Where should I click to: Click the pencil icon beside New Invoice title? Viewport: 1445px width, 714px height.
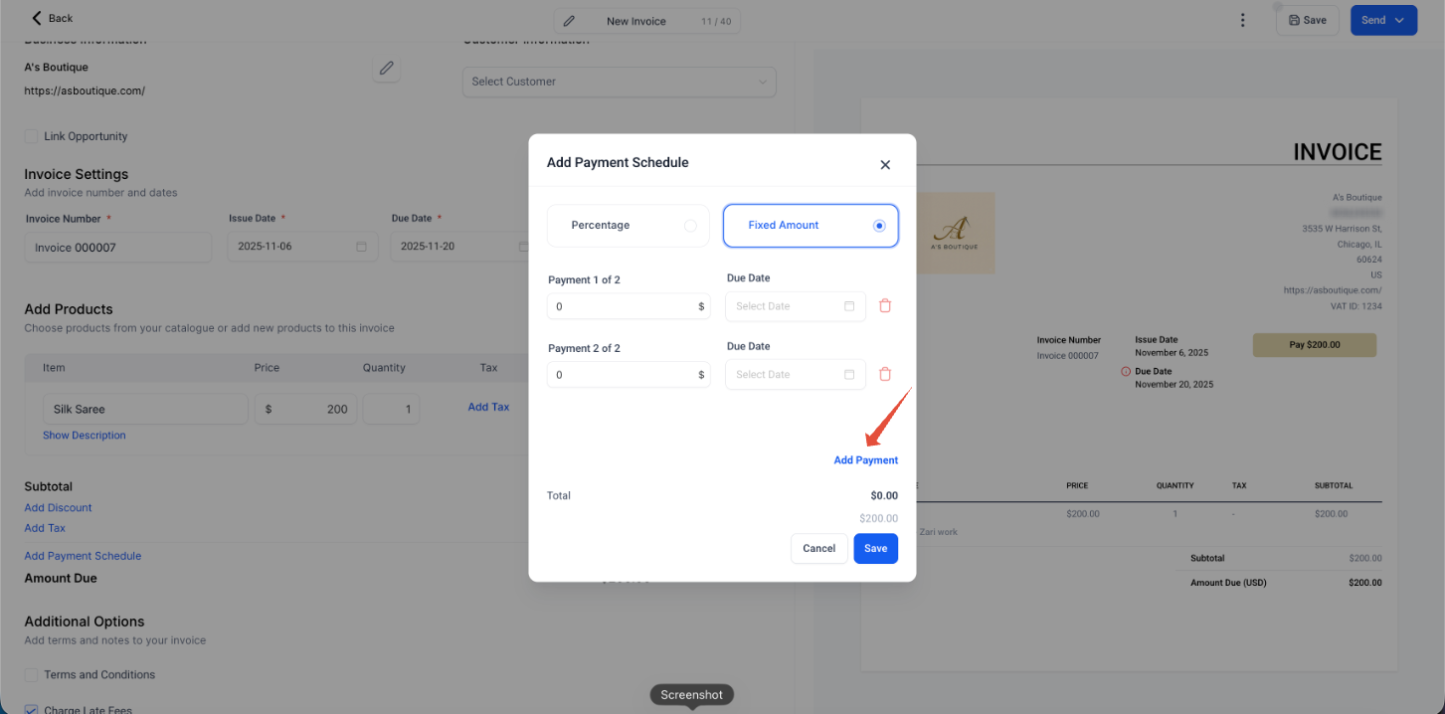pos(569,21)
